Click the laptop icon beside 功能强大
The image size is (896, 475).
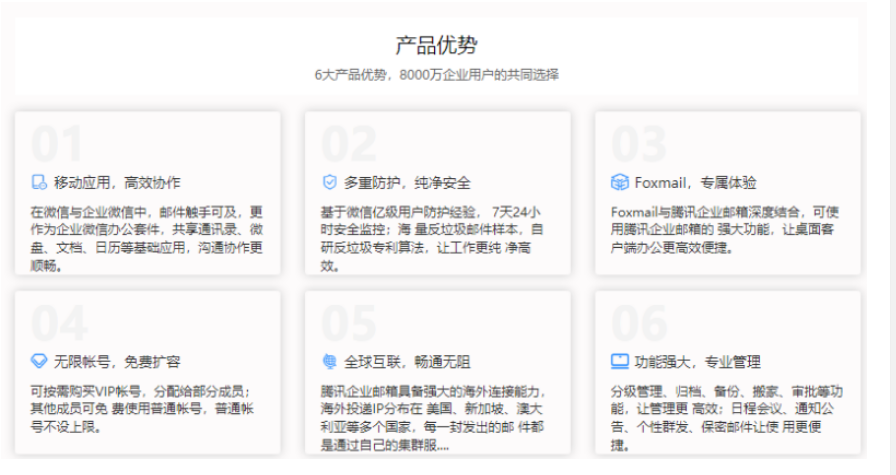click(x=619, y=361)
